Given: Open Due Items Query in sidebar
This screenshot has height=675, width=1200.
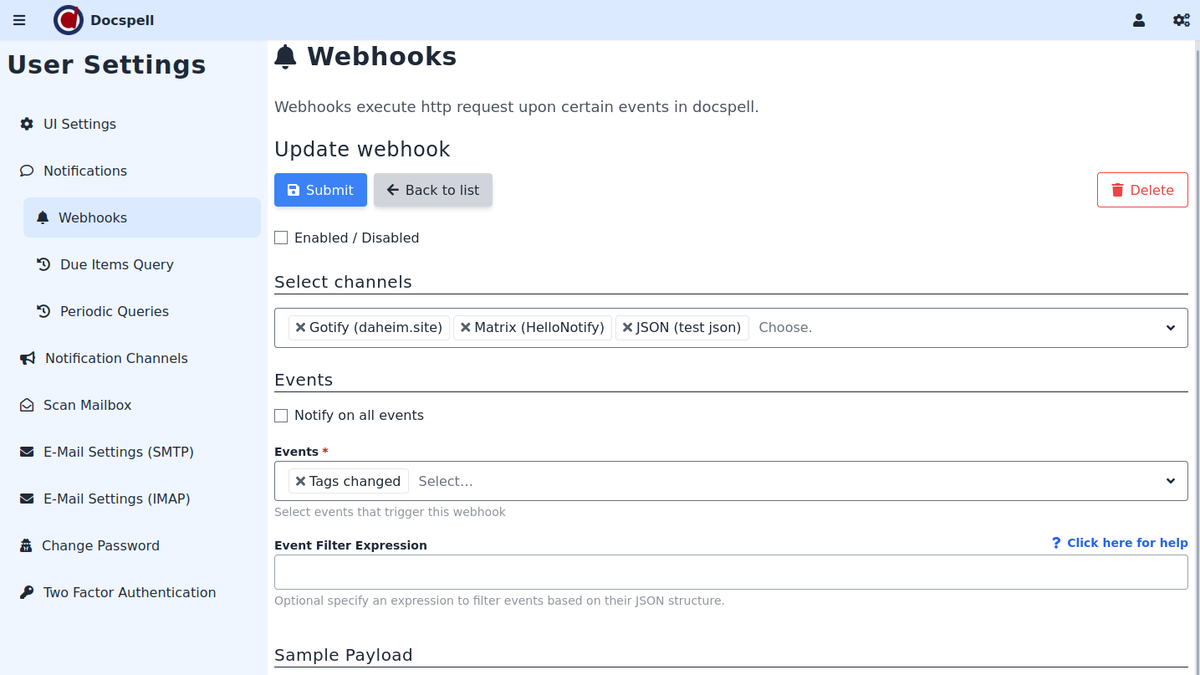Looking at the screenshot, I should pyautogui.click(x=116, y=265).
